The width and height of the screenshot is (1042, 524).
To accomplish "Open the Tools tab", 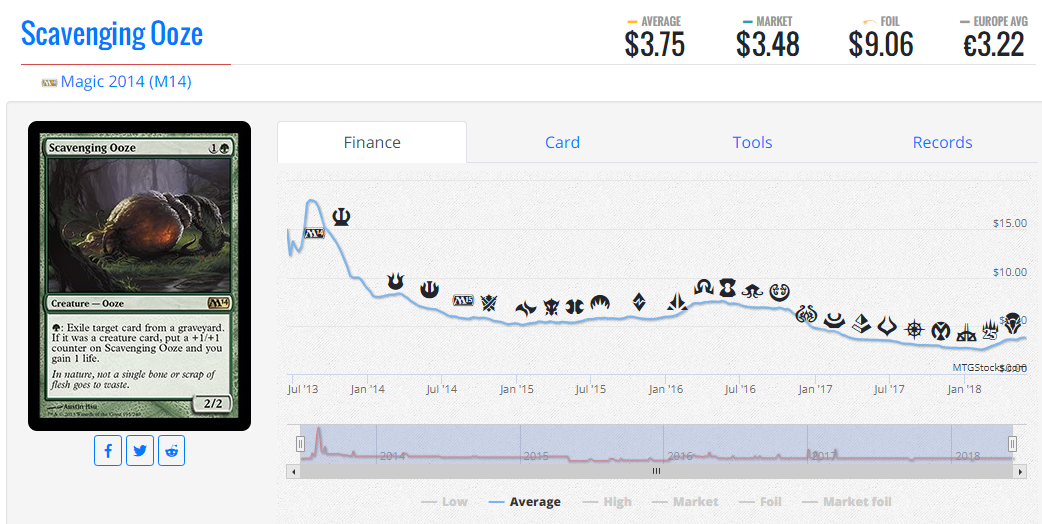I will tap(752, 142).
